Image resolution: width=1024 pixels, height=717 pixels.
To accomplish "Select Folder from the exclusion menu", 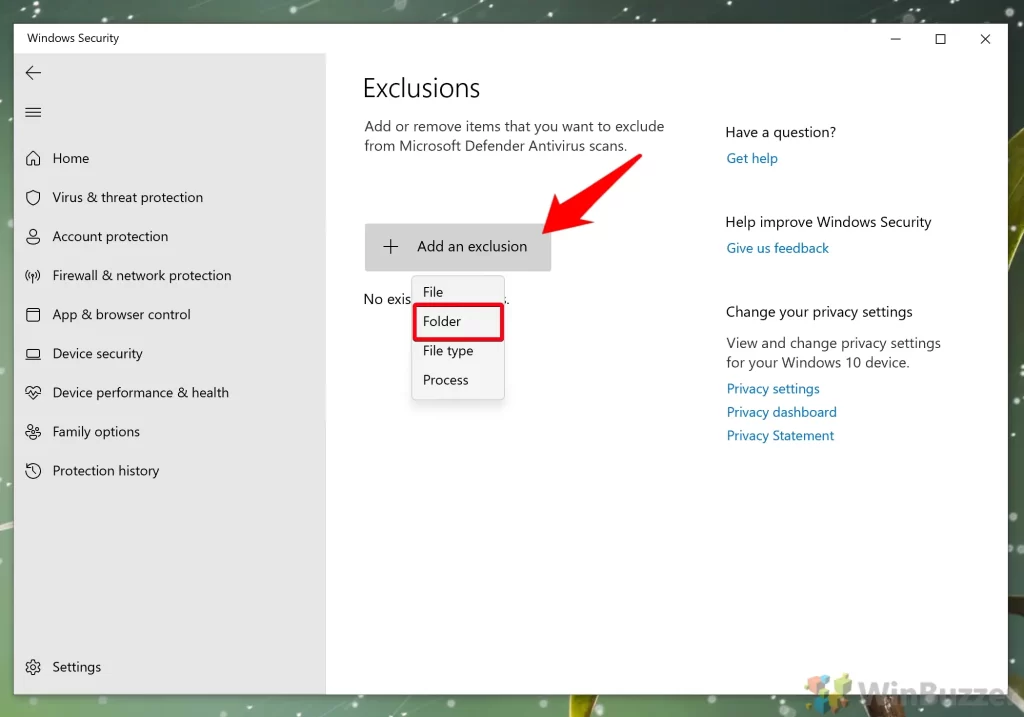I will [442, 321].
